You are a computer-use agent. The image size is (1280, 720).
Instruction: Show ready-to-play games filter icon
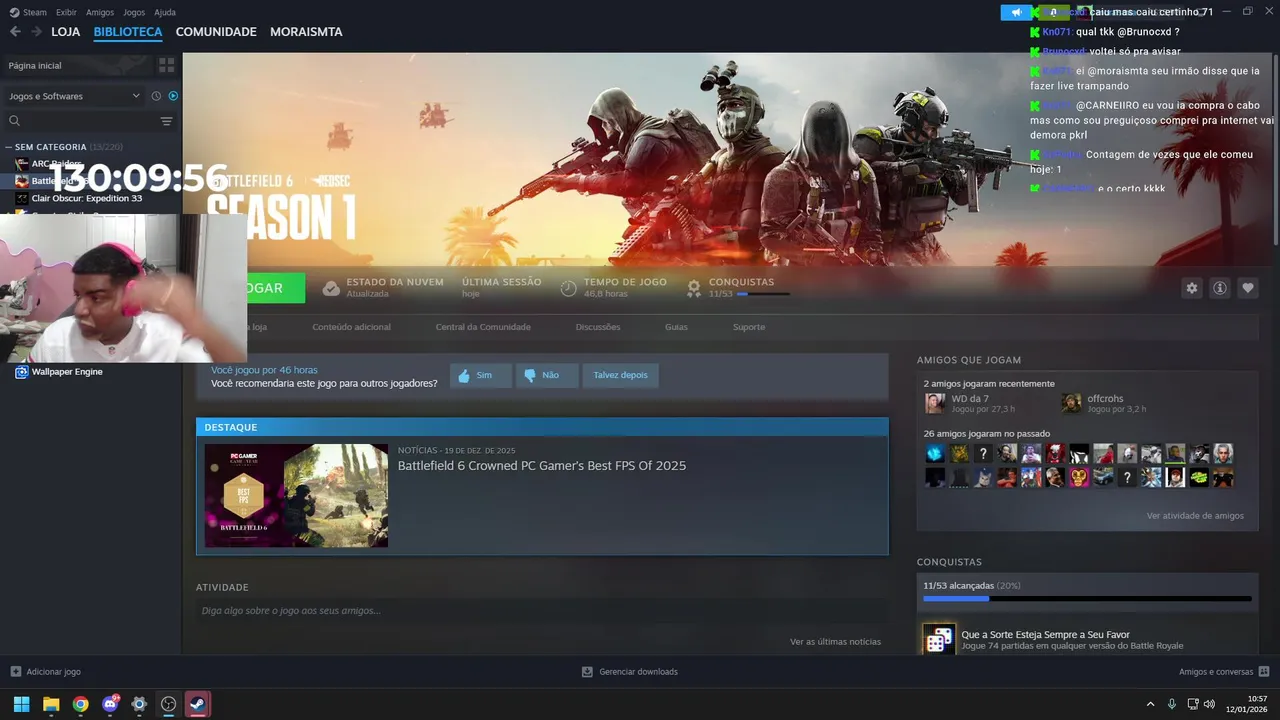point(173,96)
